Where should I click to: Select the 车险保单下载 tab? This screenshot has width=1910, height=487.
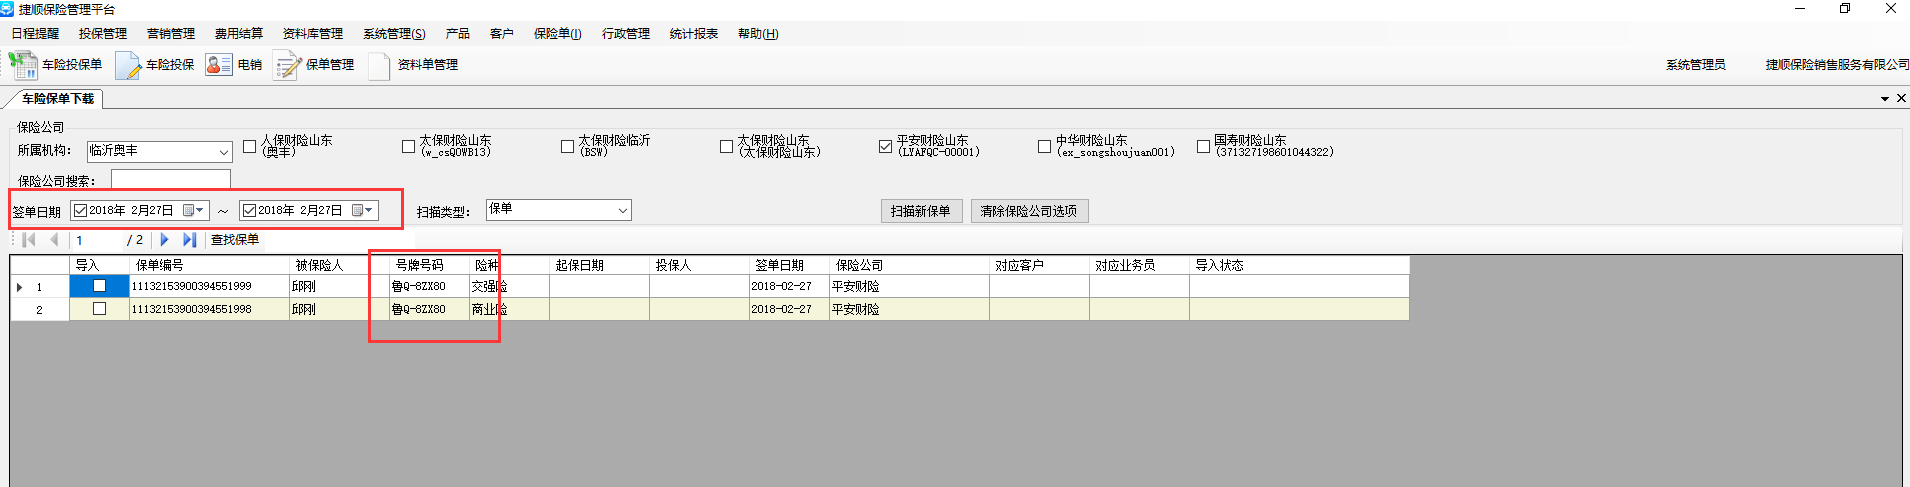pos(57,99)
